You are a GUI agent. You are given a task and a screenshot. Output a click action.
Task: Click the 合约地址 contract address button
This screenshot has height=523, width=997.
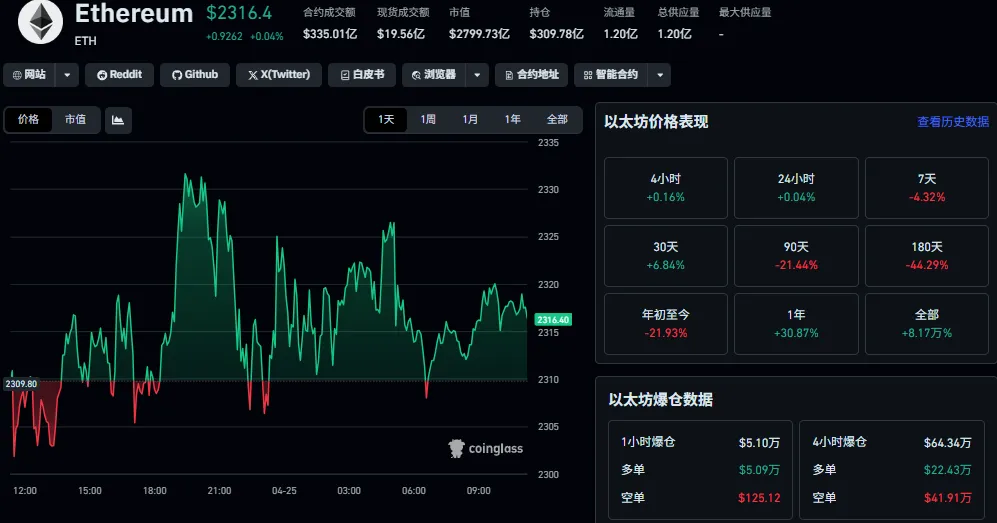(x=531, y=75)
